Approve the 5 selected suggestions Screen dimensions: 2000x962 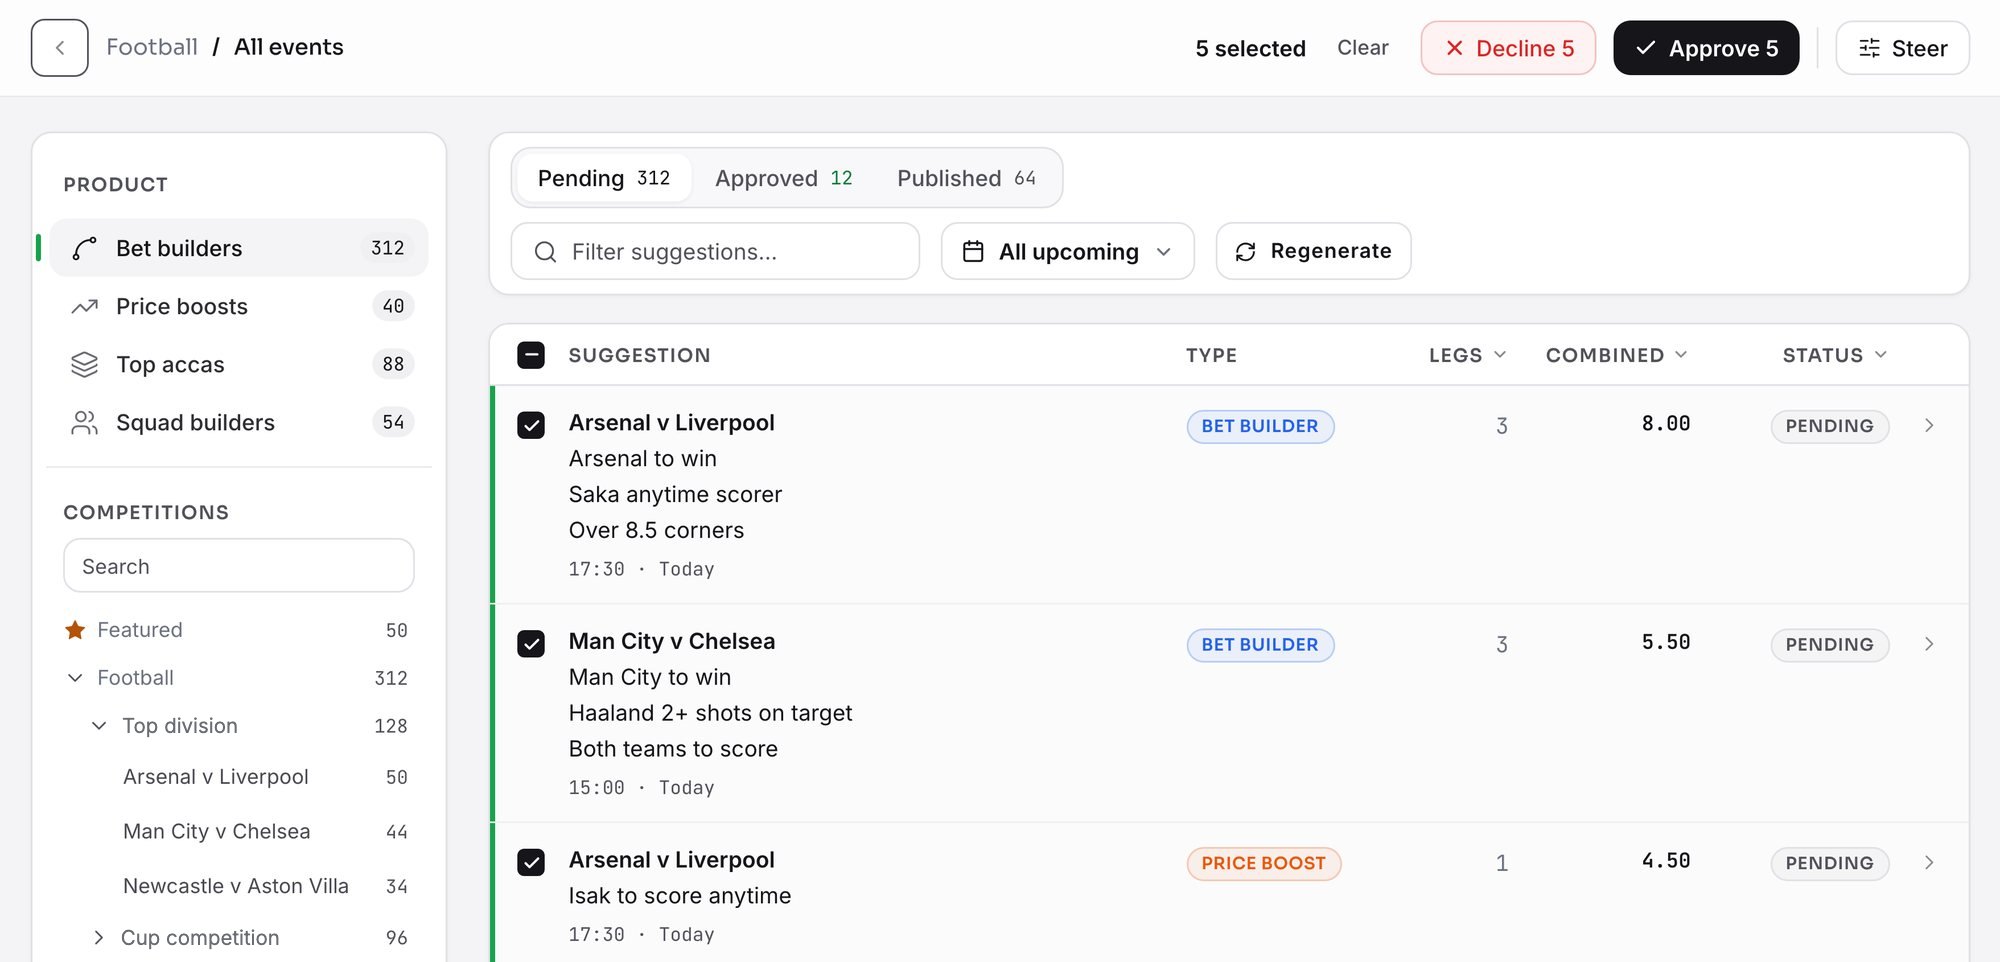pyautogui.click(x=1706, y=48)
